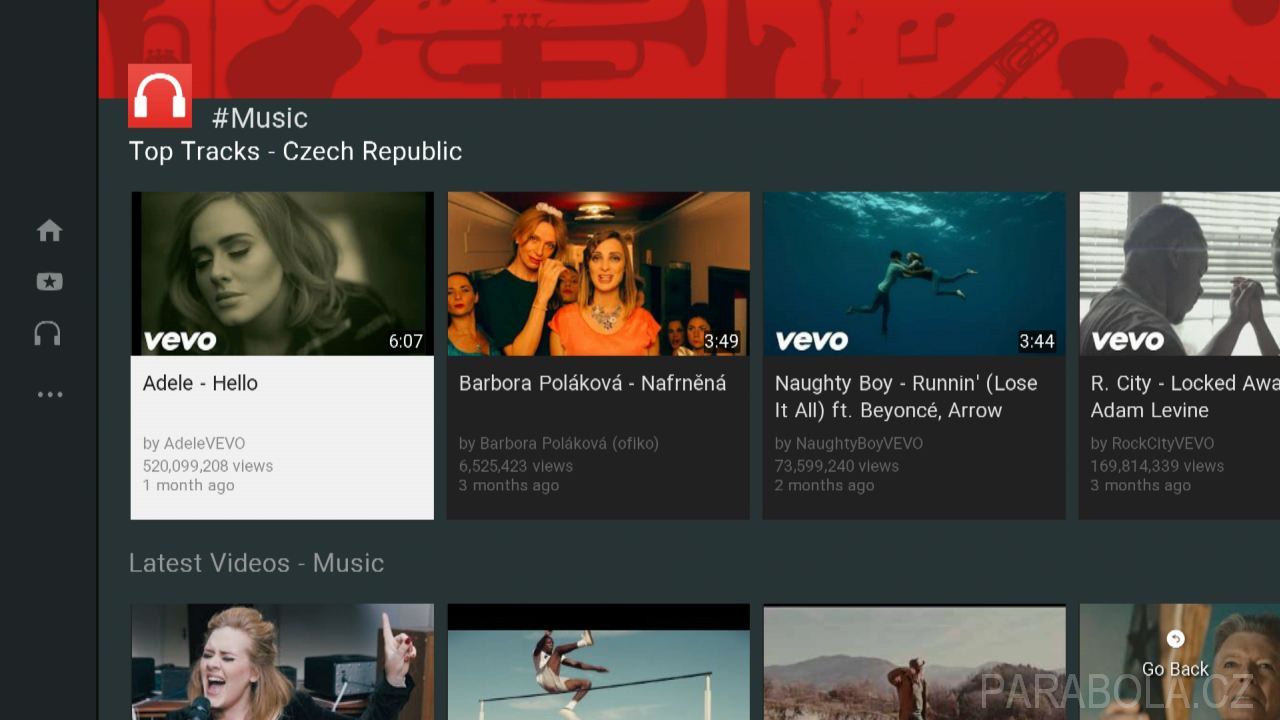Click the 2 months ago text
The image size is (1280, 720).
(x=824, y=485)
